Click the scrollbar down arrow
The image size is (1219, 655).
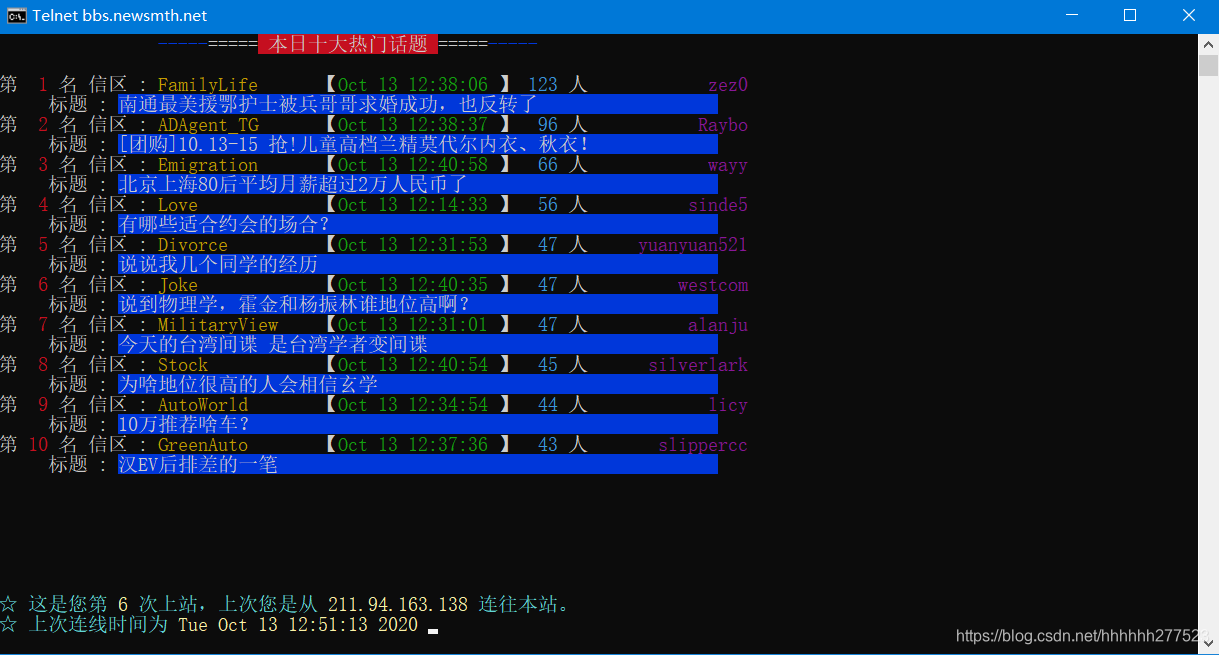tap(1208, 643)
